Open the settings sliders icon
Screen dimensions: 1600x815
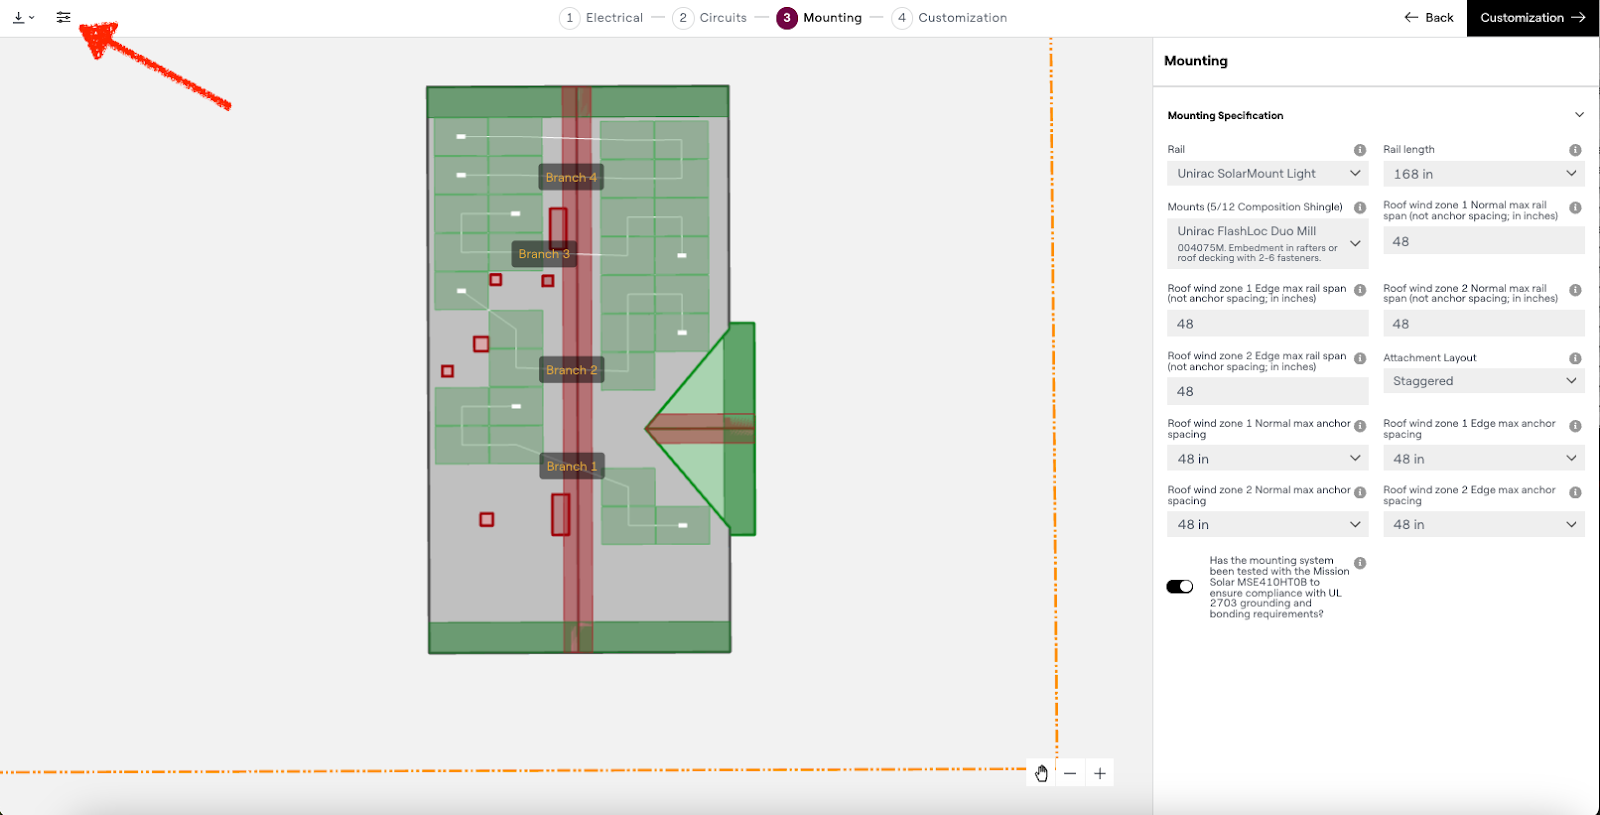click(x=63, y=17)
